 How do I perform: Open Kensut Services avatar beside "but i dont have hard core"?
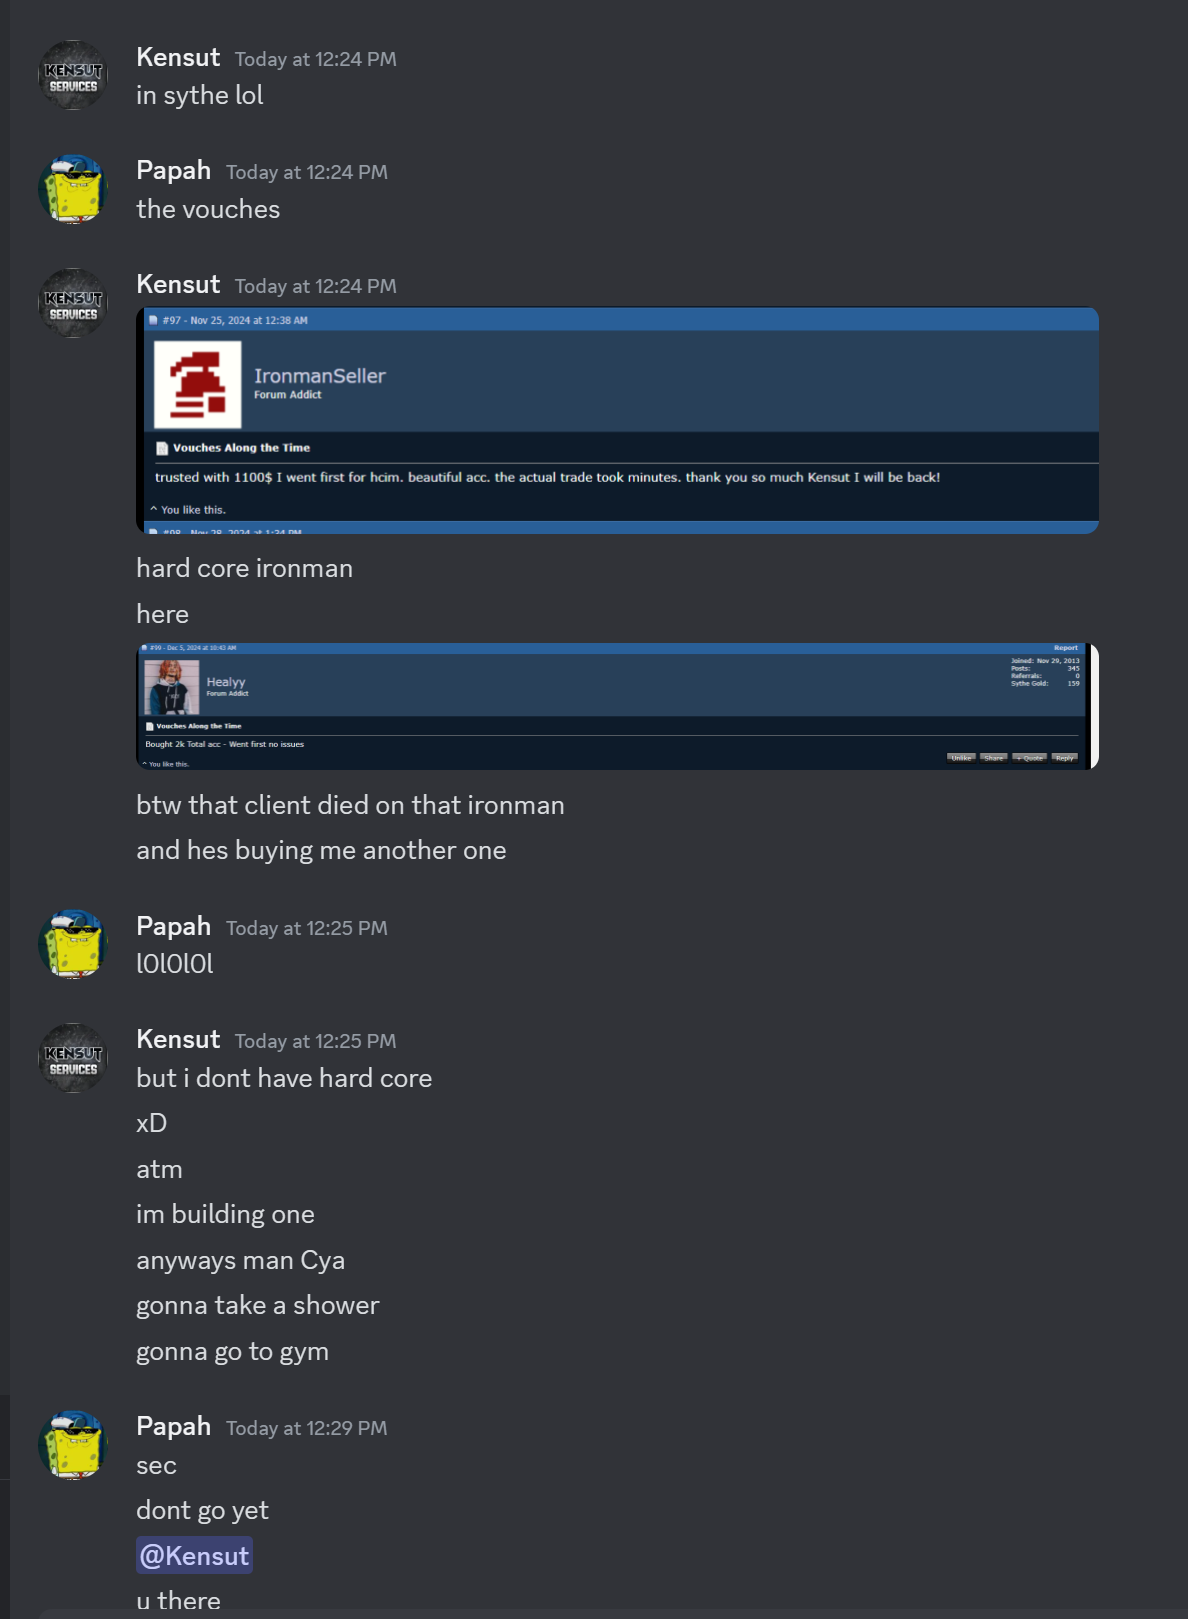73,1058
